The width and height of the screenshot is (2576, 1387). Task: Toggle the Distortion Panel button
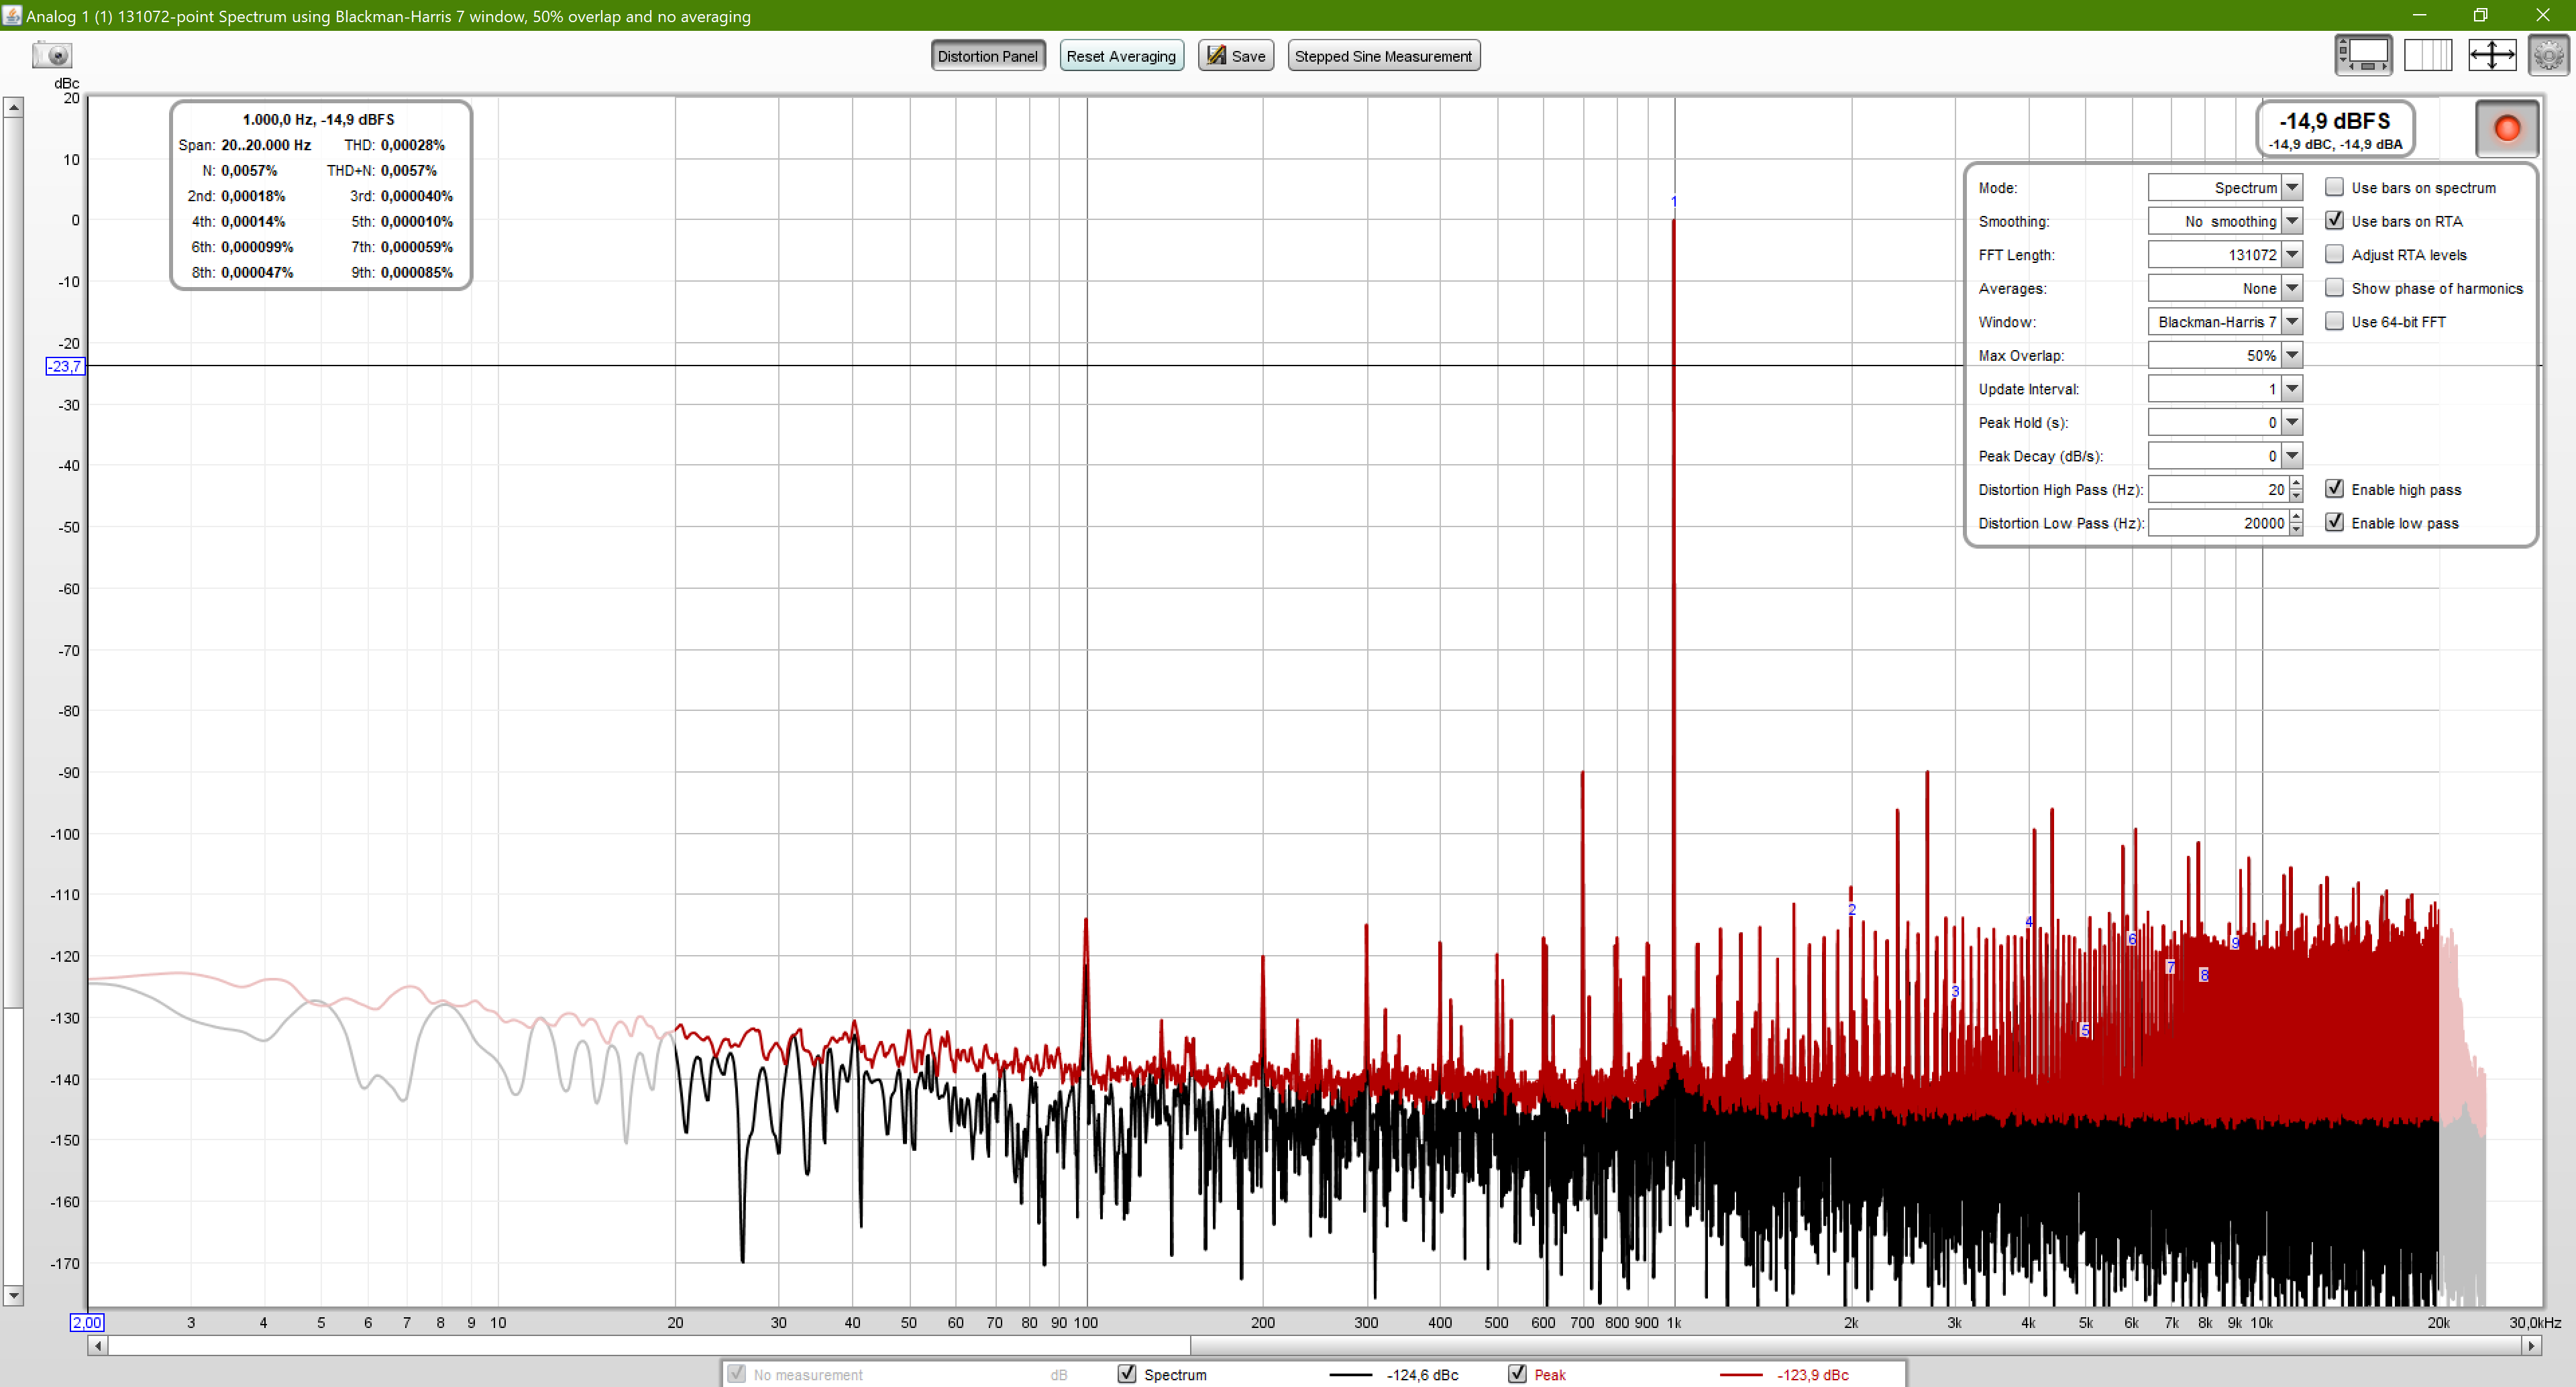pos(987,56)
